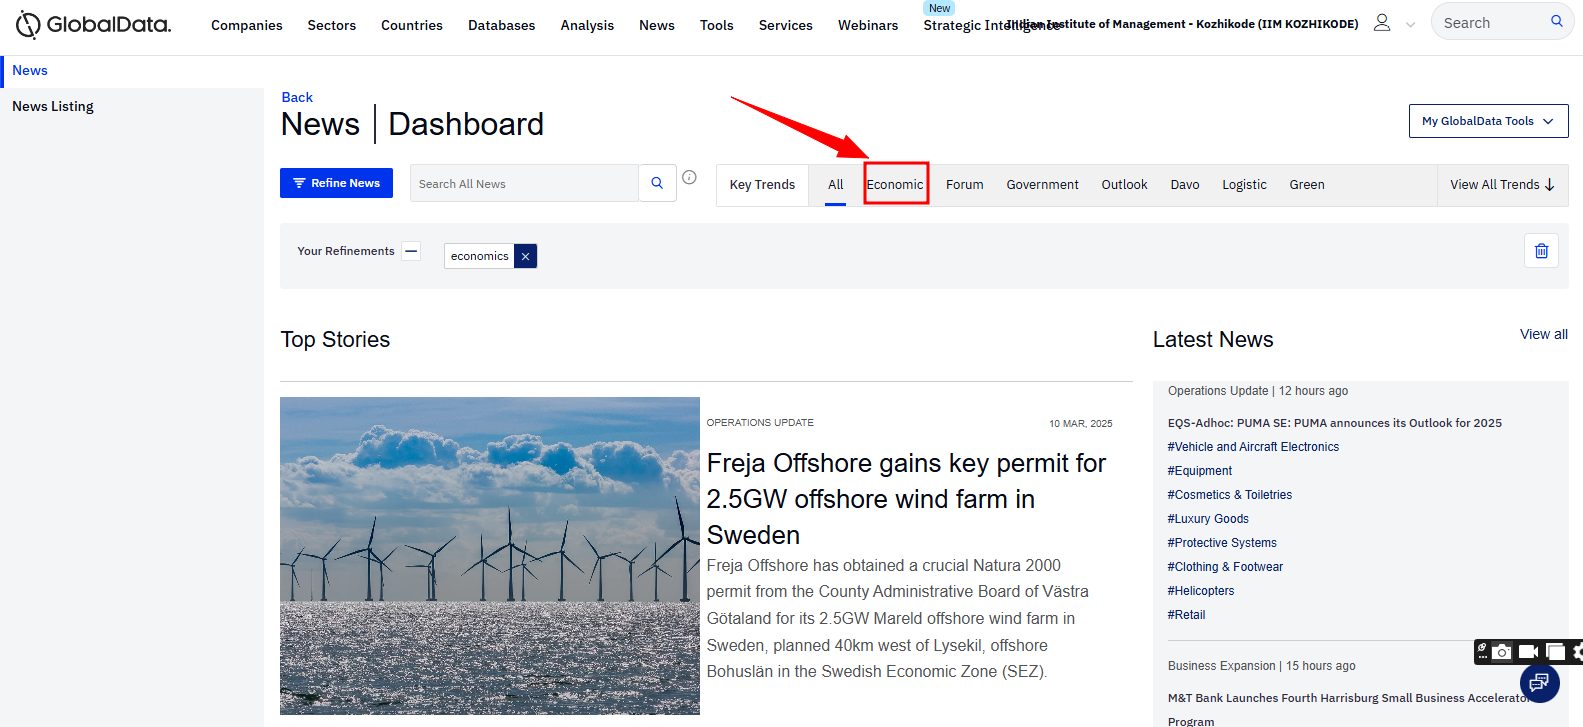This screenshot has width=1583, height=727.
Task: Click the GlobalData logo
Action: (x=94, y=25)
